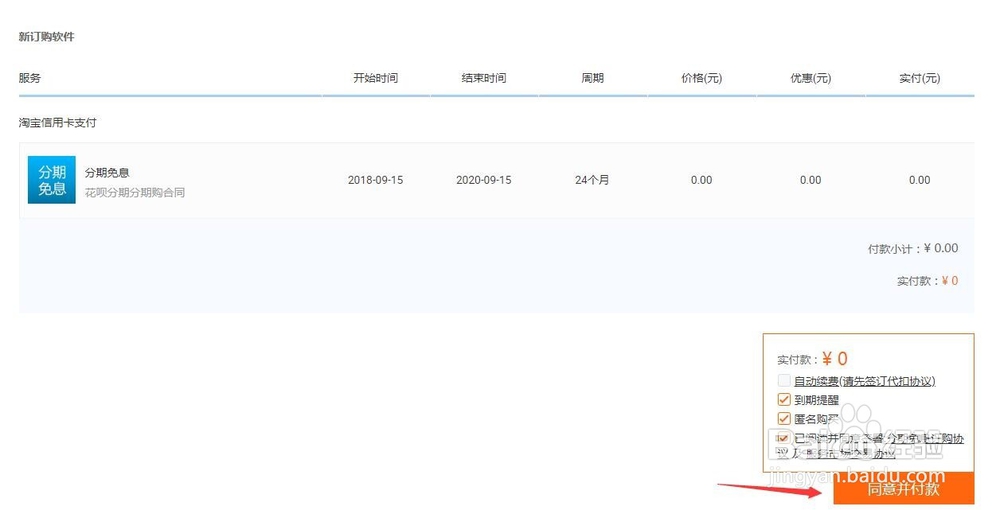Enable the 自动续费 auto-renew checkbox
1000x510 pixels.
[x=784, y=381]
